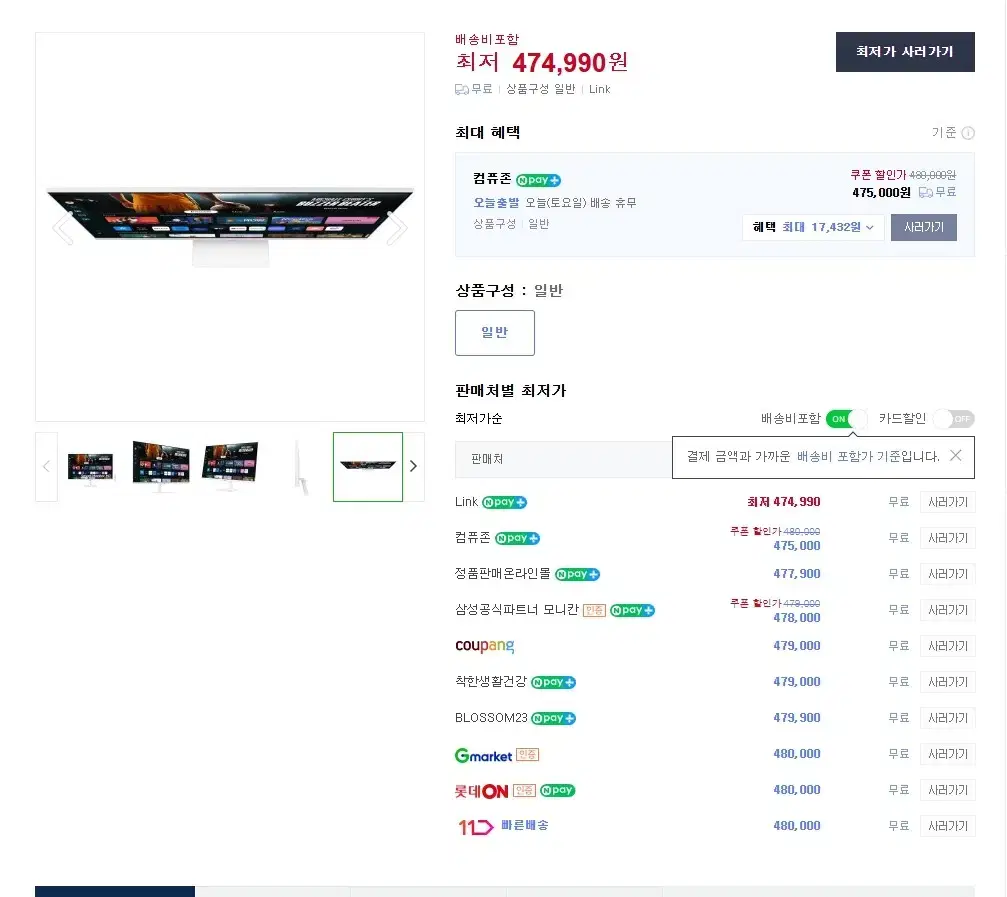Select the side-profile monitor thumbnail
The image size is (1007, 897).
[x=299, y=467]
